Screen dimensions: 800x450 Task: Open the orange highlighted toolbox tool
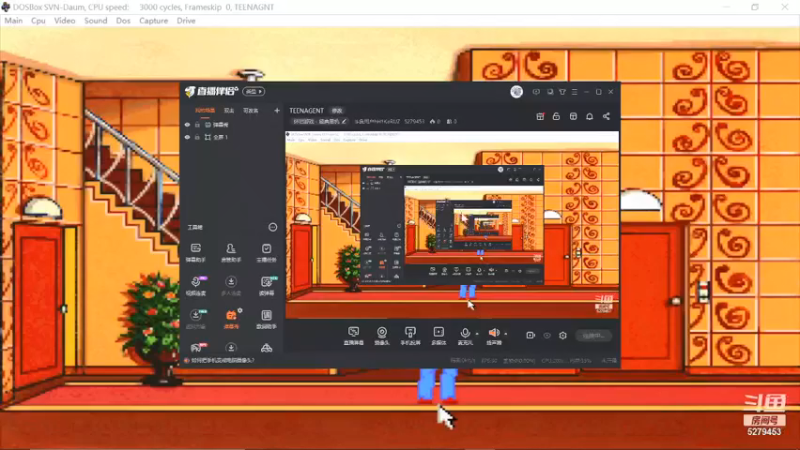pyautogui.click(x=231, y=319)
